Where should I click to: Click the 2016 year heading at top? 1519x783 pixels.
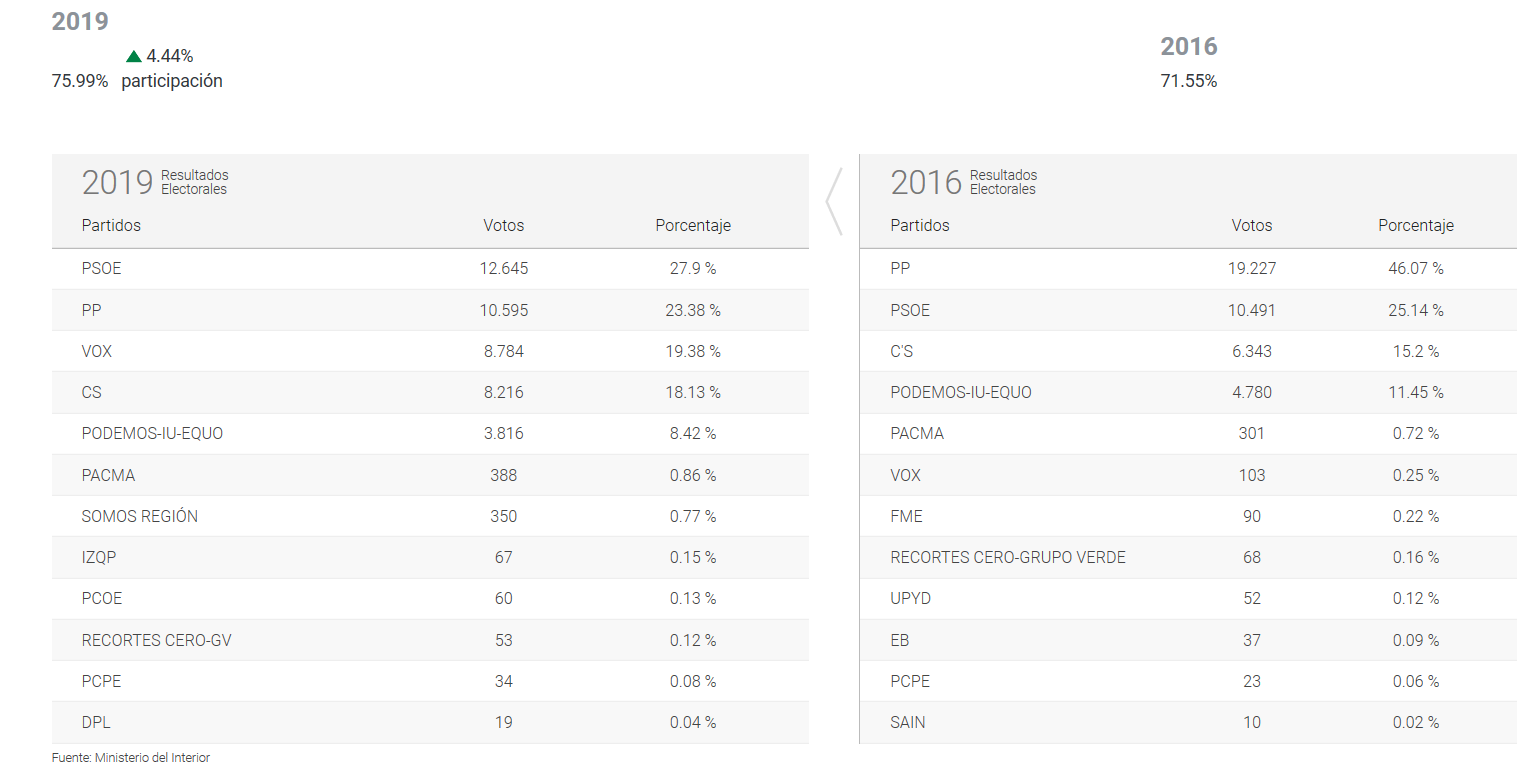click(1189, 47)
